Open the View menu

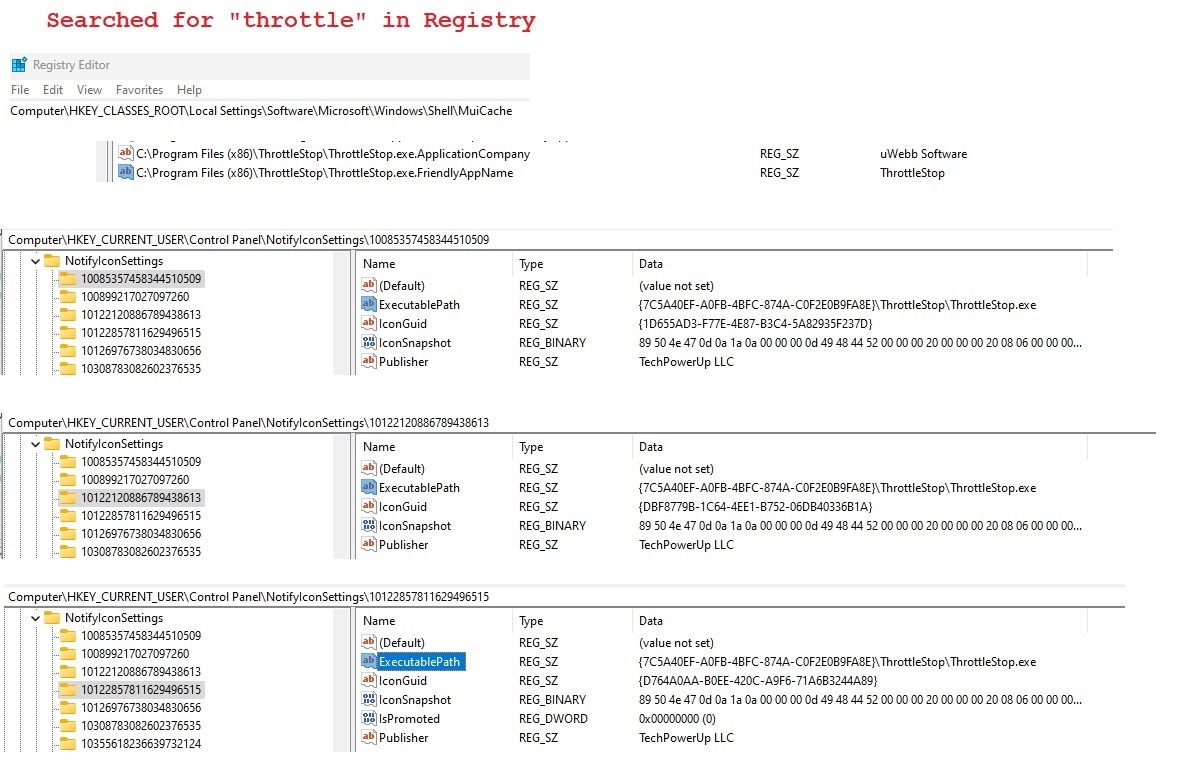pos(89,90)
